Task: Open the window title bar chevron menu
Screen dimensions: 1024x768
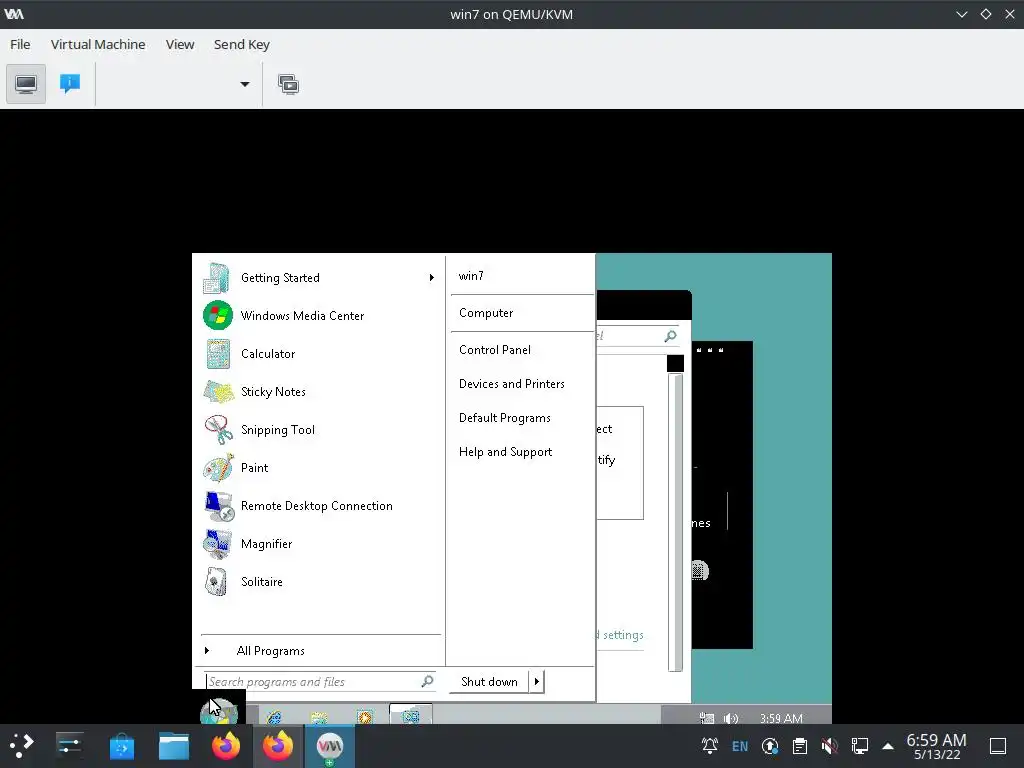Action: click(x=962, y=14)
